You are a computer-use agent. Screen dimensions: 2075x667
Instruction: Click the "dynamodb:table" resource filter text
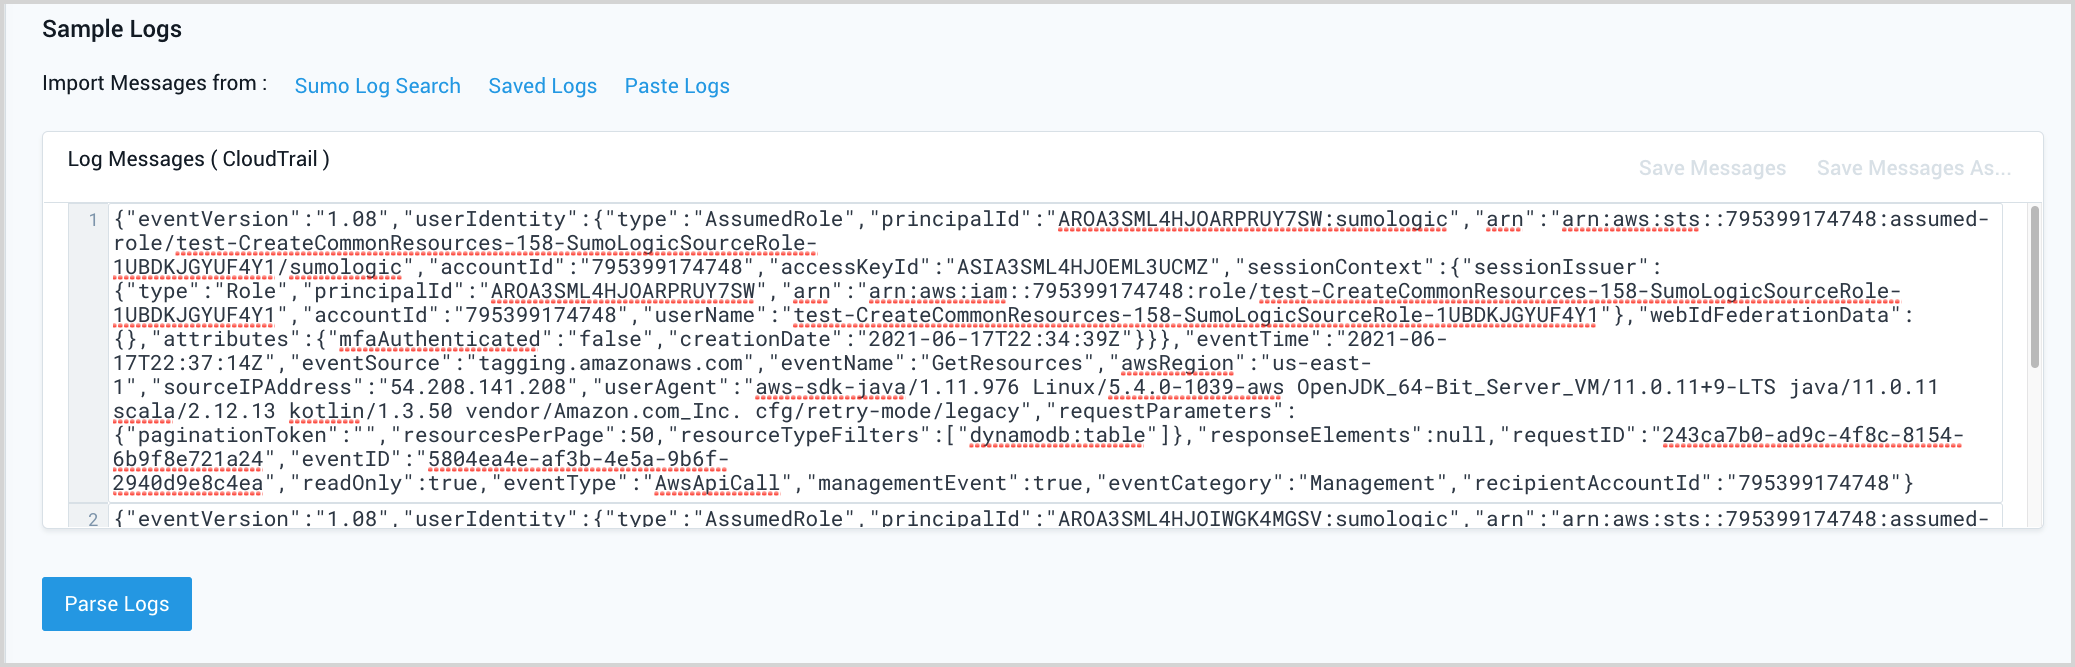[1057, 436]
